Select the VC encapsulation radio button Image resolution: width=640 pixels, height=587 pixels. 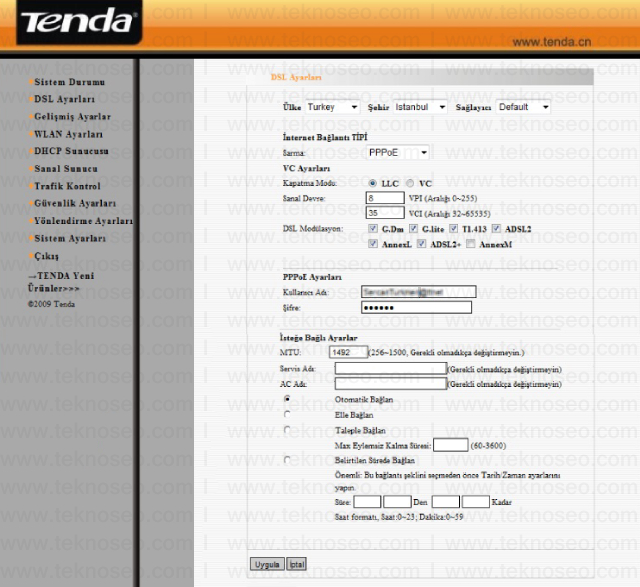410,183
